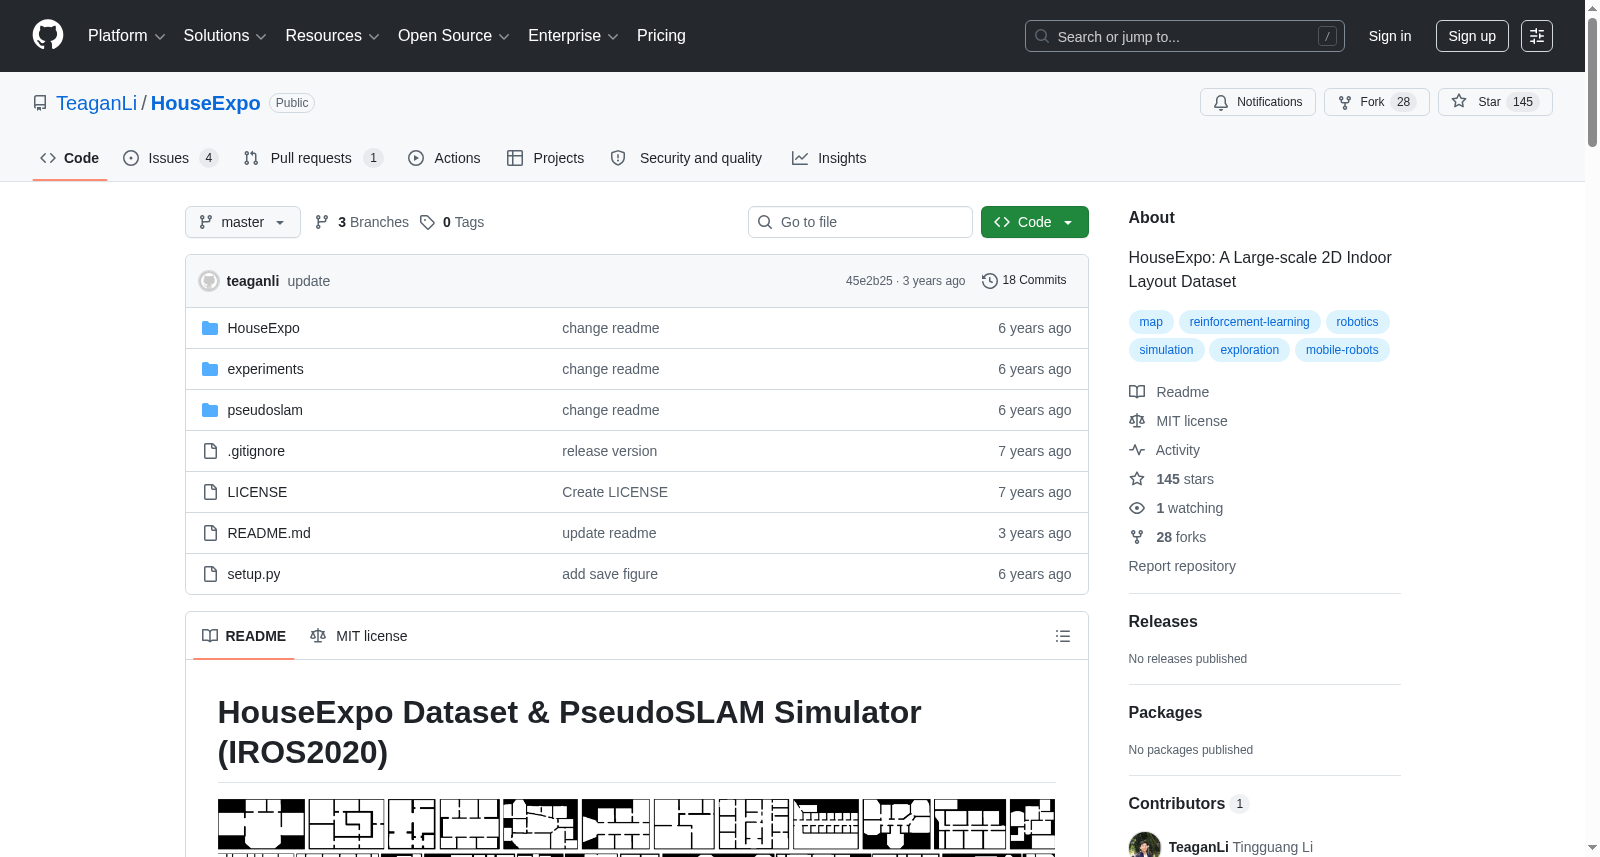This screenshot has width=1600, height=857.
Task: Expand the Platform menu
Action: click(126, 36)
